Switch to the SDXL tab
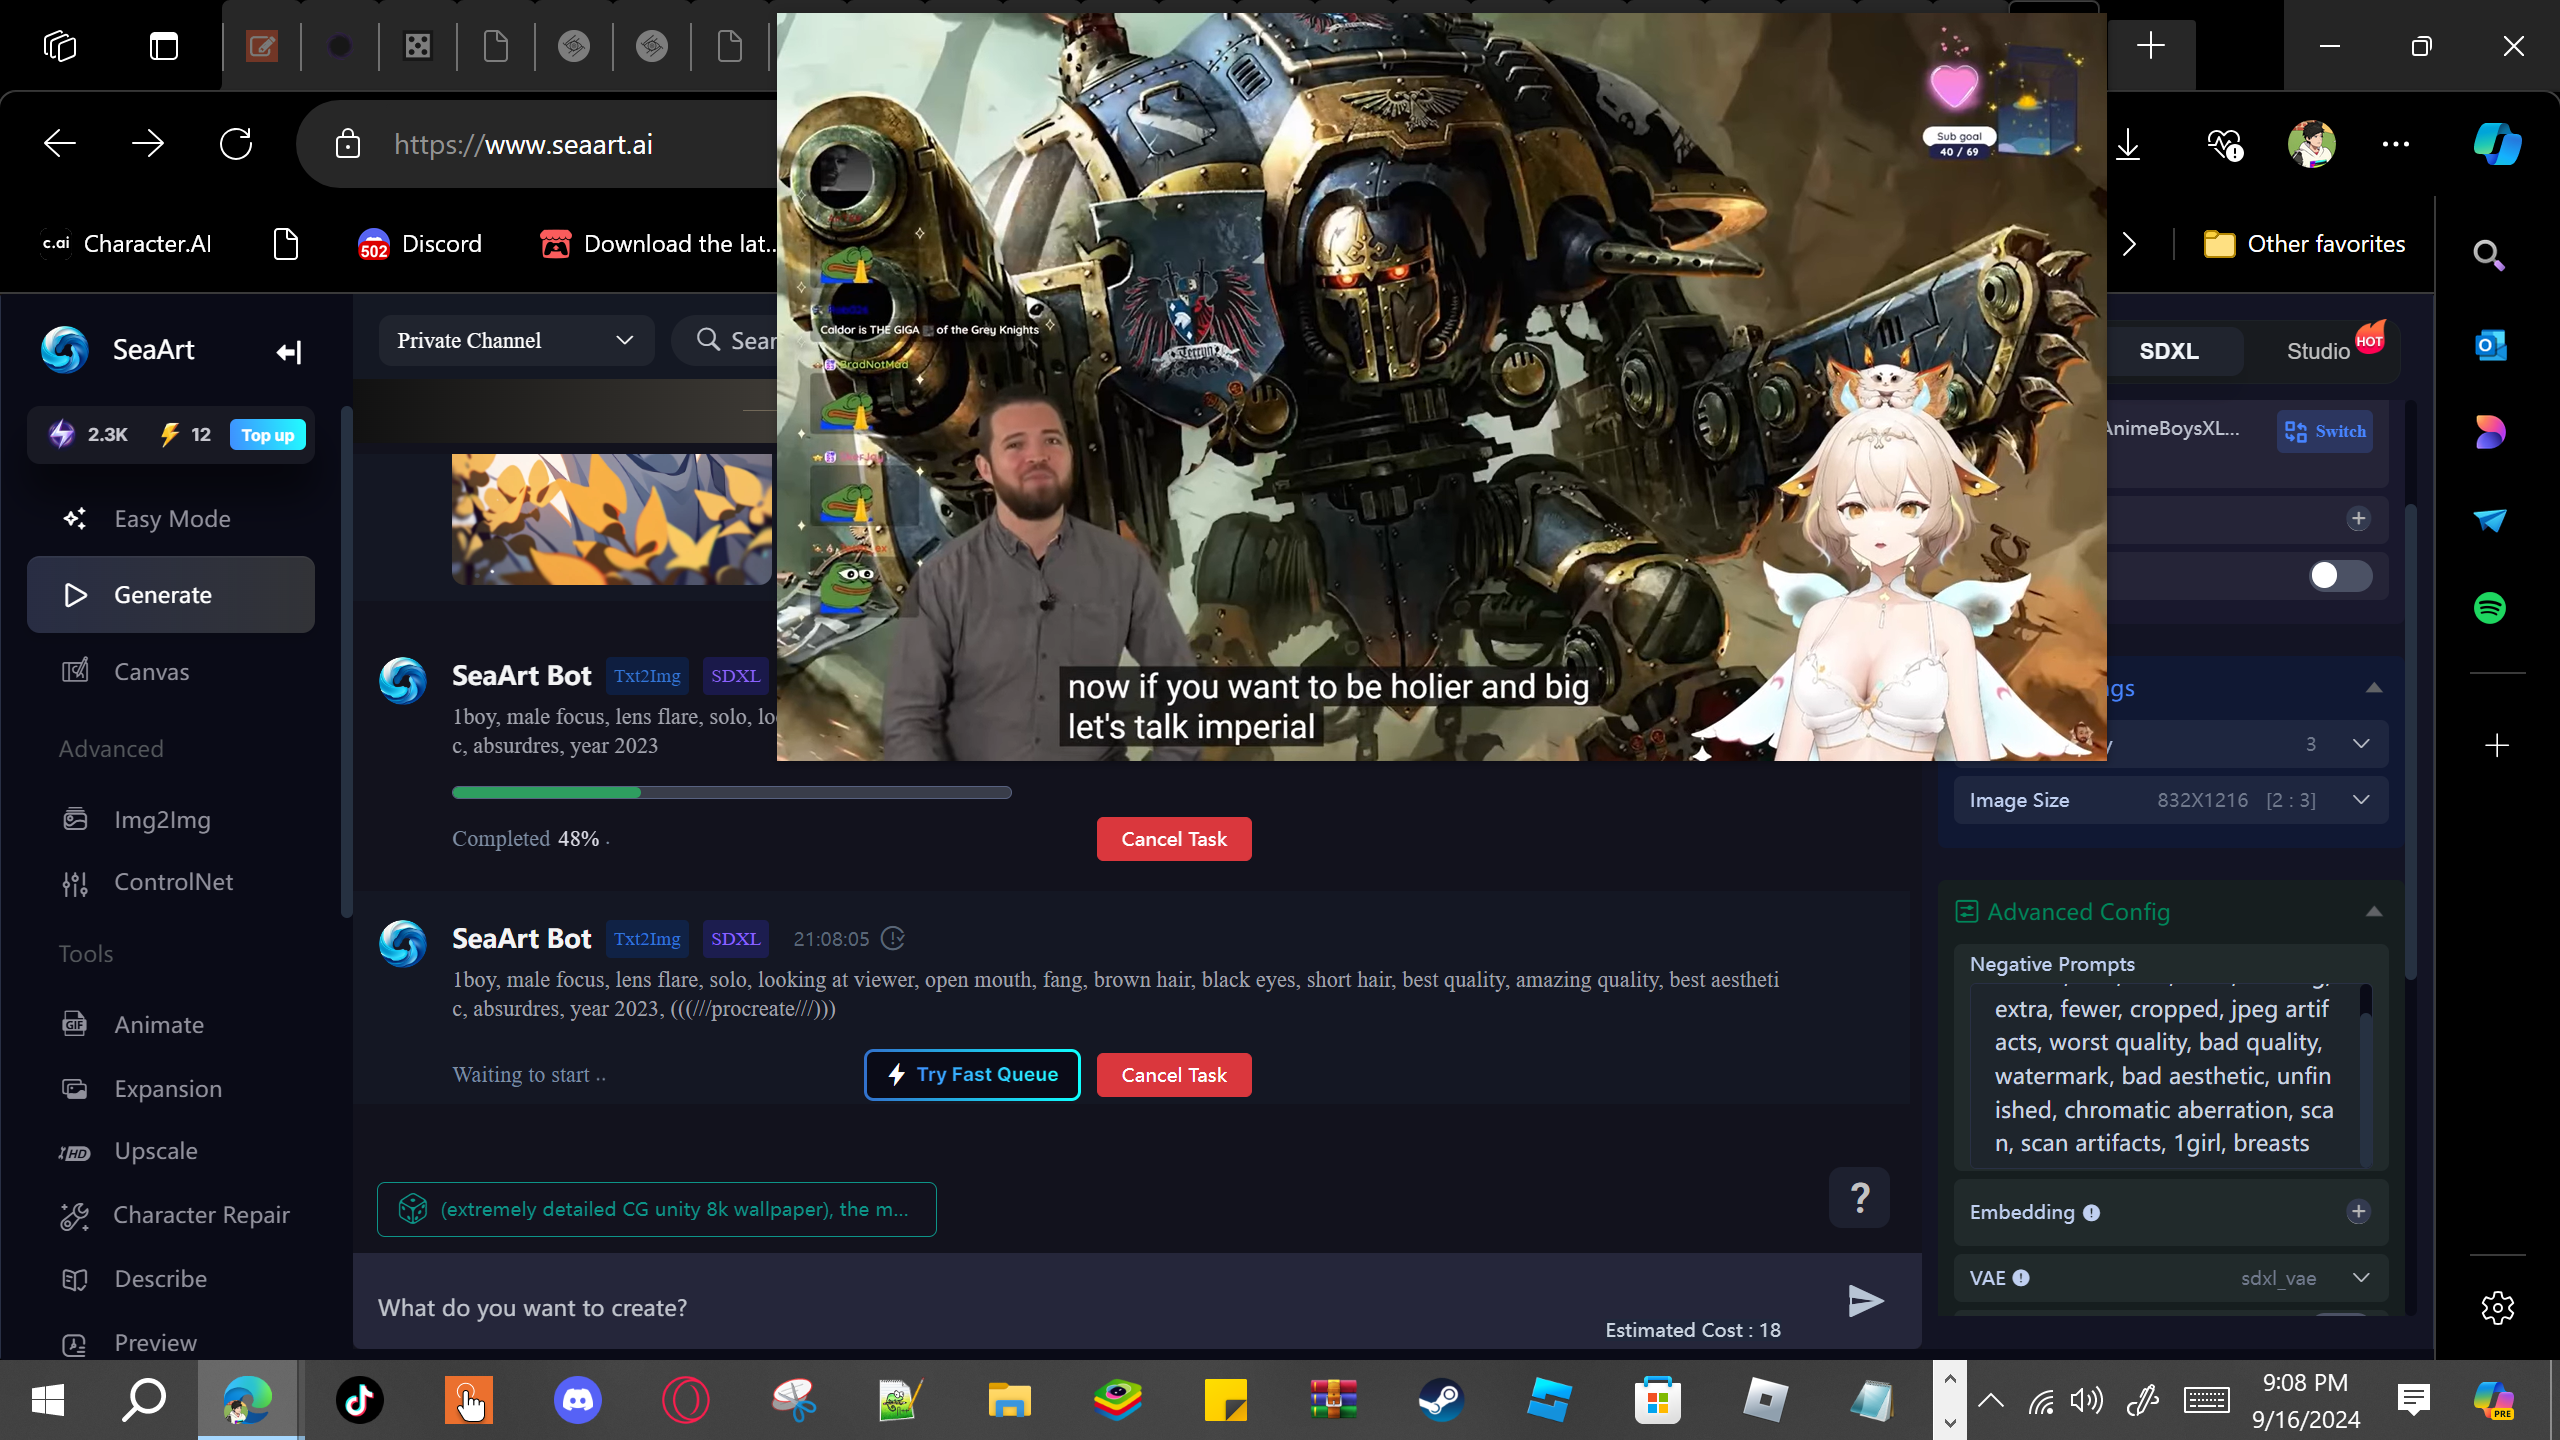Screen dimensions: 2560x1440 (2168, 351)
